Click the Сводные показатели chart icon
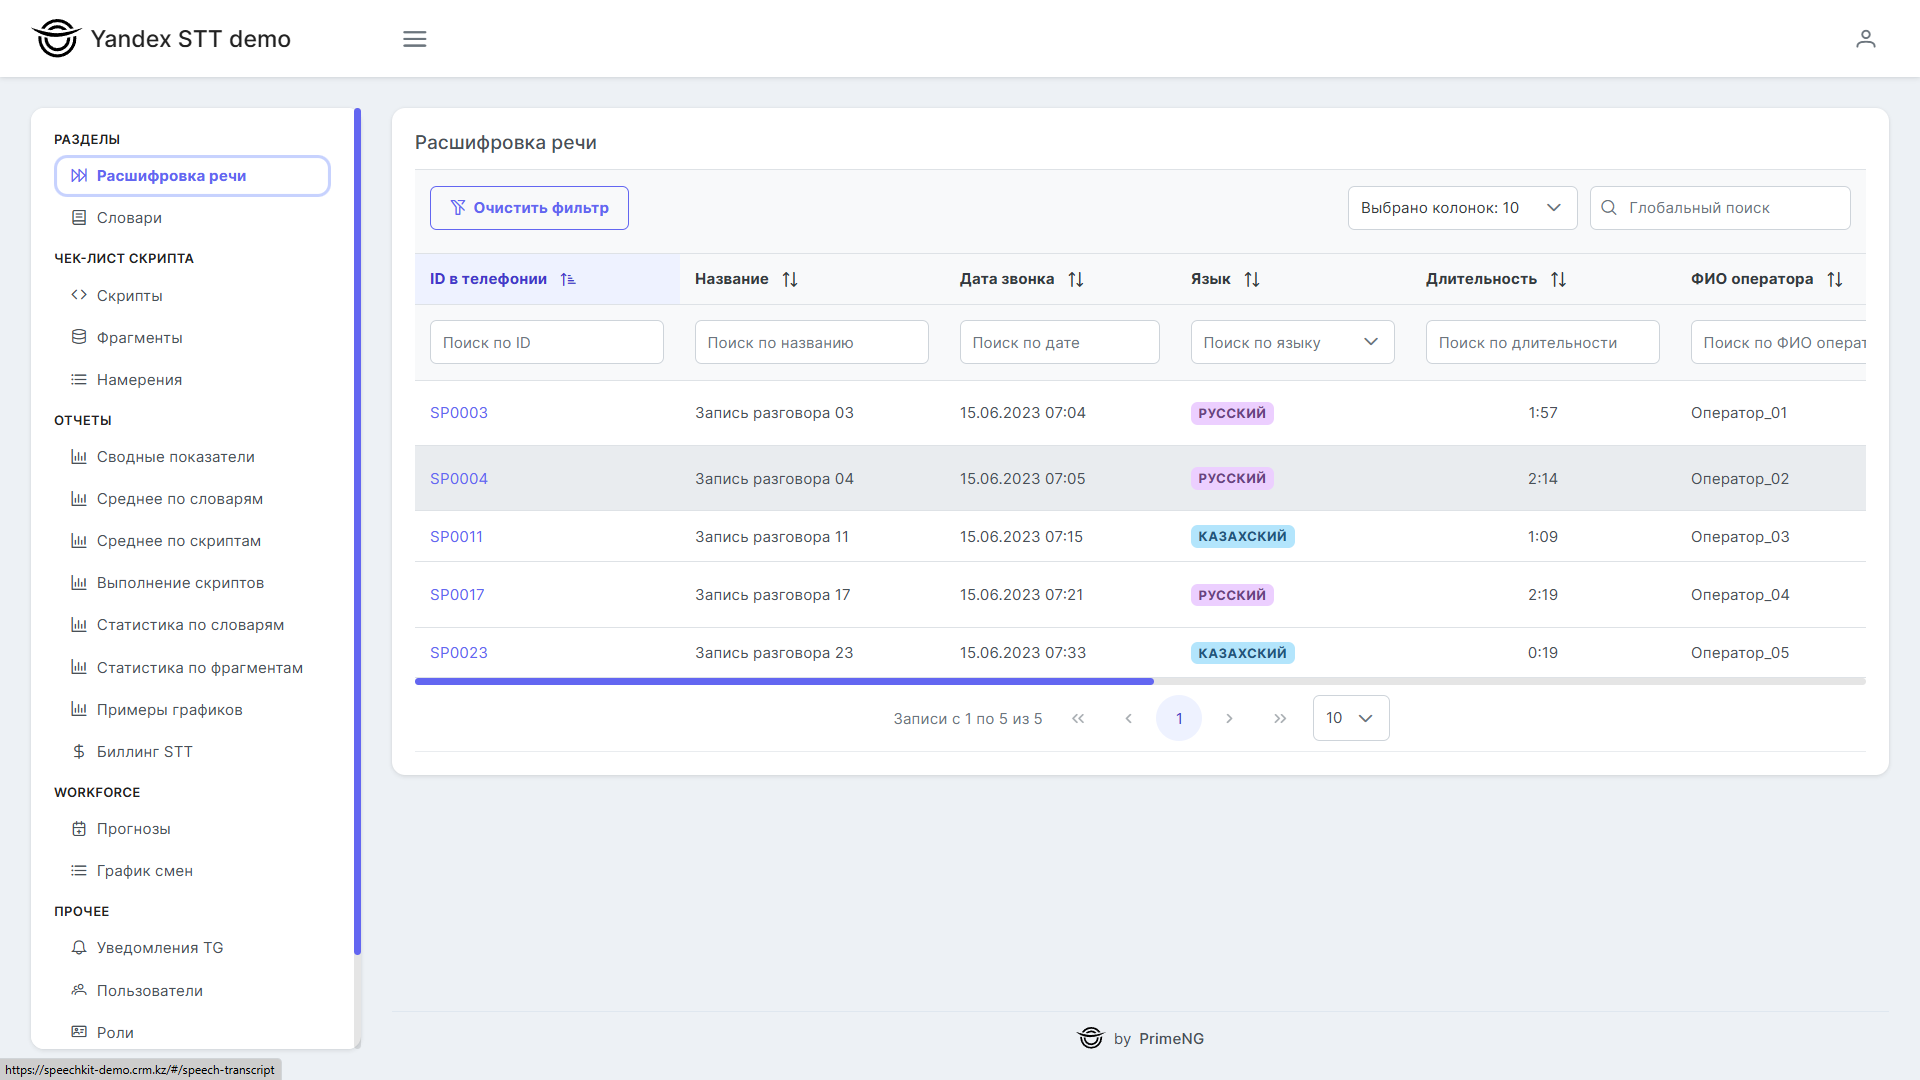 point(79,457)
